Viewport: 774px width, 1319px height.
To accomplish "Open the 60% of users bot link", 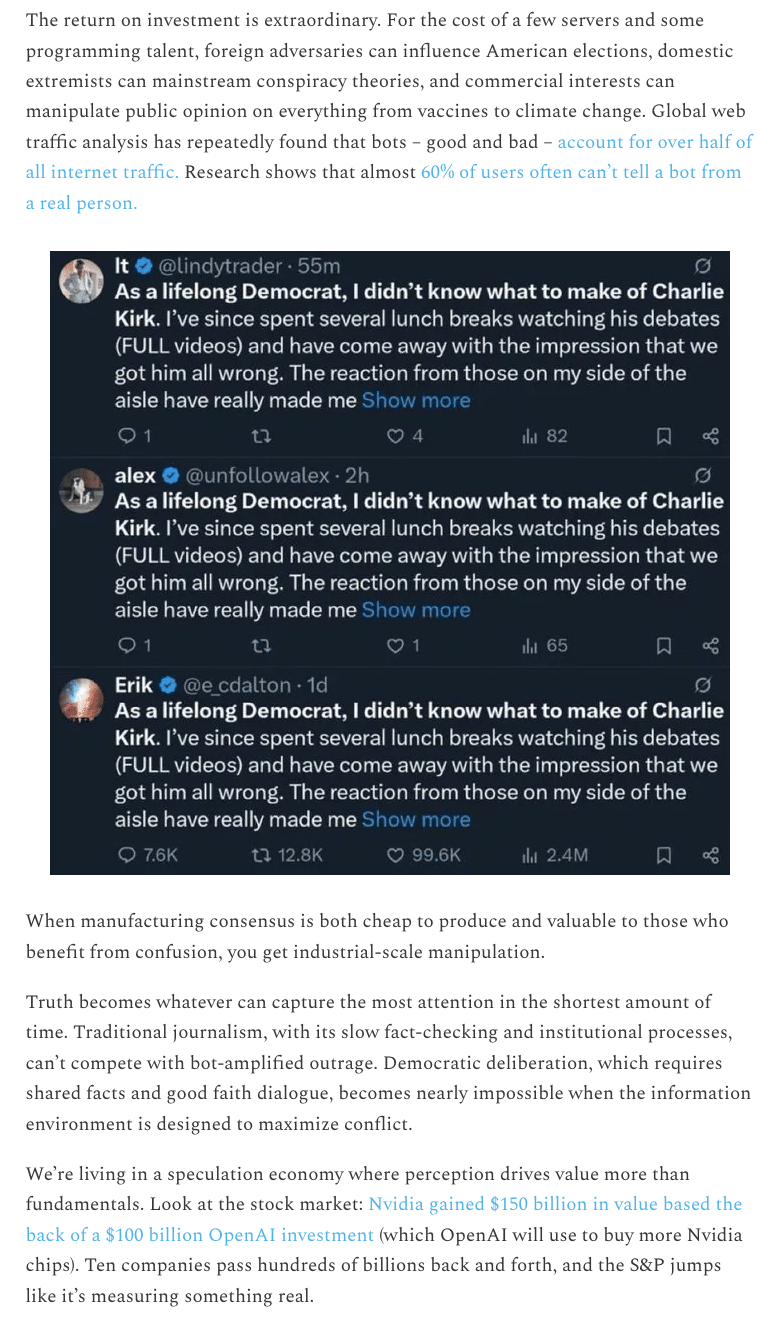I will click(x=580, y=172).
